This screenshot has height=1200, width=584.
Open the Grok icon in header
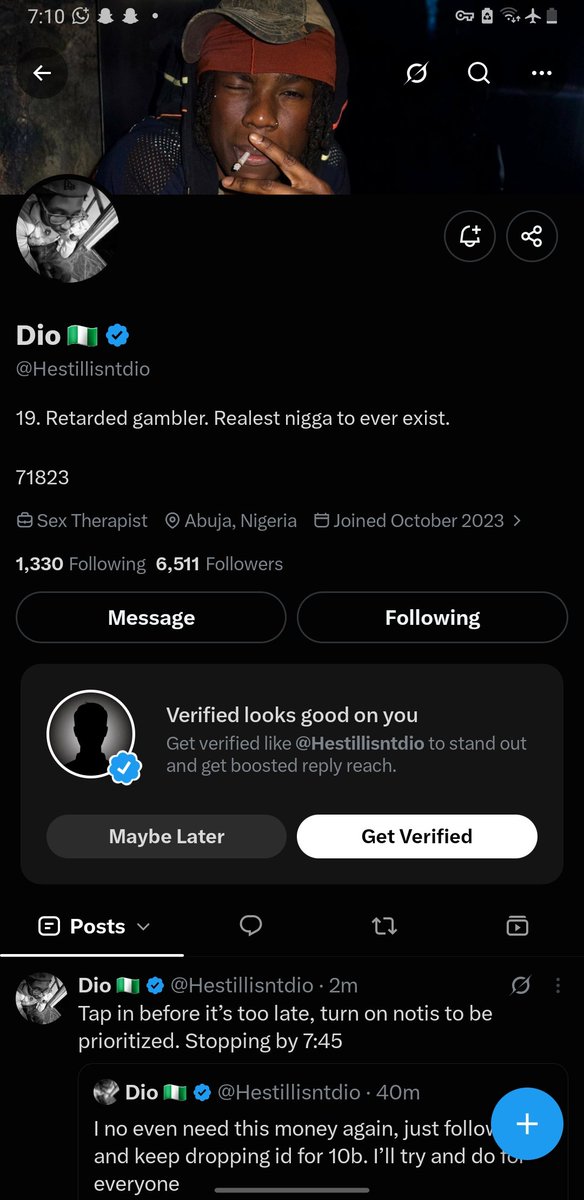click(x=417, y=73)
